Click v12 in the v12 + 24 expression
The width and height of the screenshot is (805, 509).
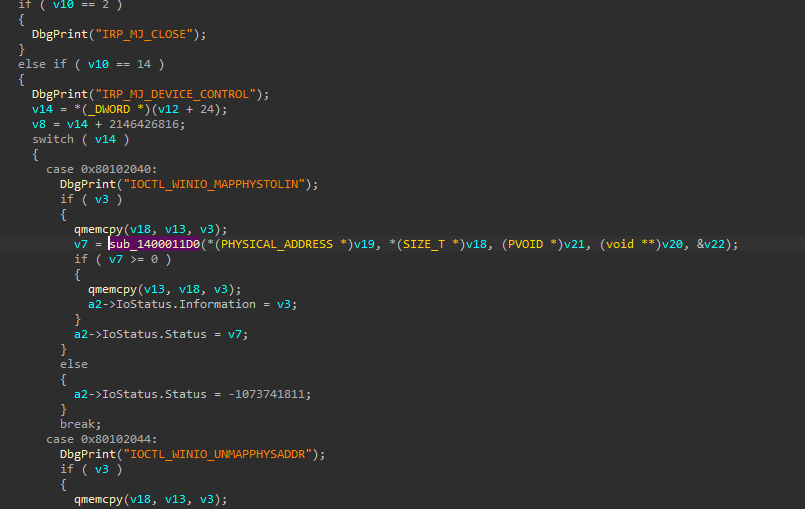coord(168,109)
